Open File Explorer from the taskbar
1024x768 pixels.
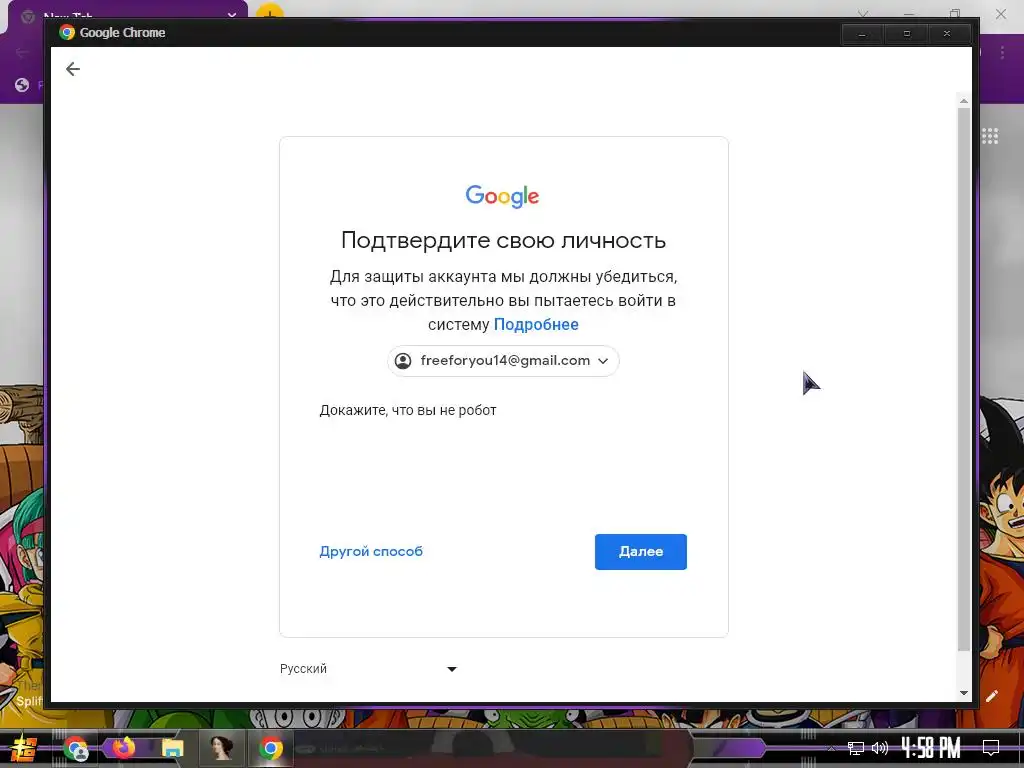click(x=172, y=748)
